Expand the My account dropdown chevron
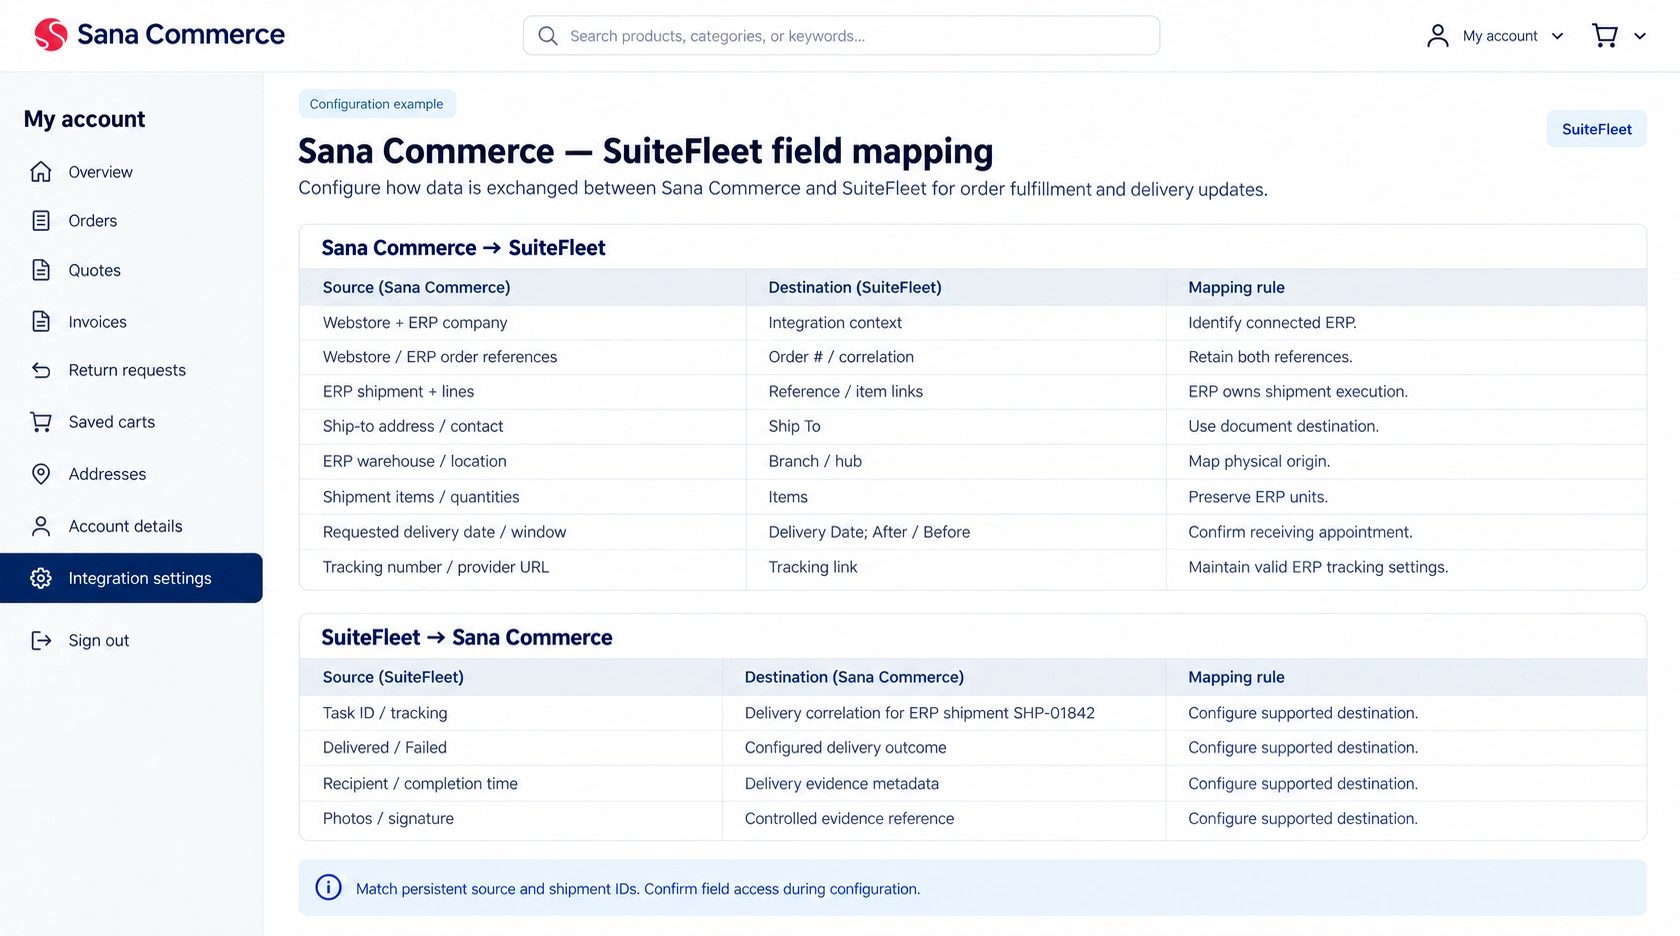This screenshot has height=936, width=1680. (1557, 36)
